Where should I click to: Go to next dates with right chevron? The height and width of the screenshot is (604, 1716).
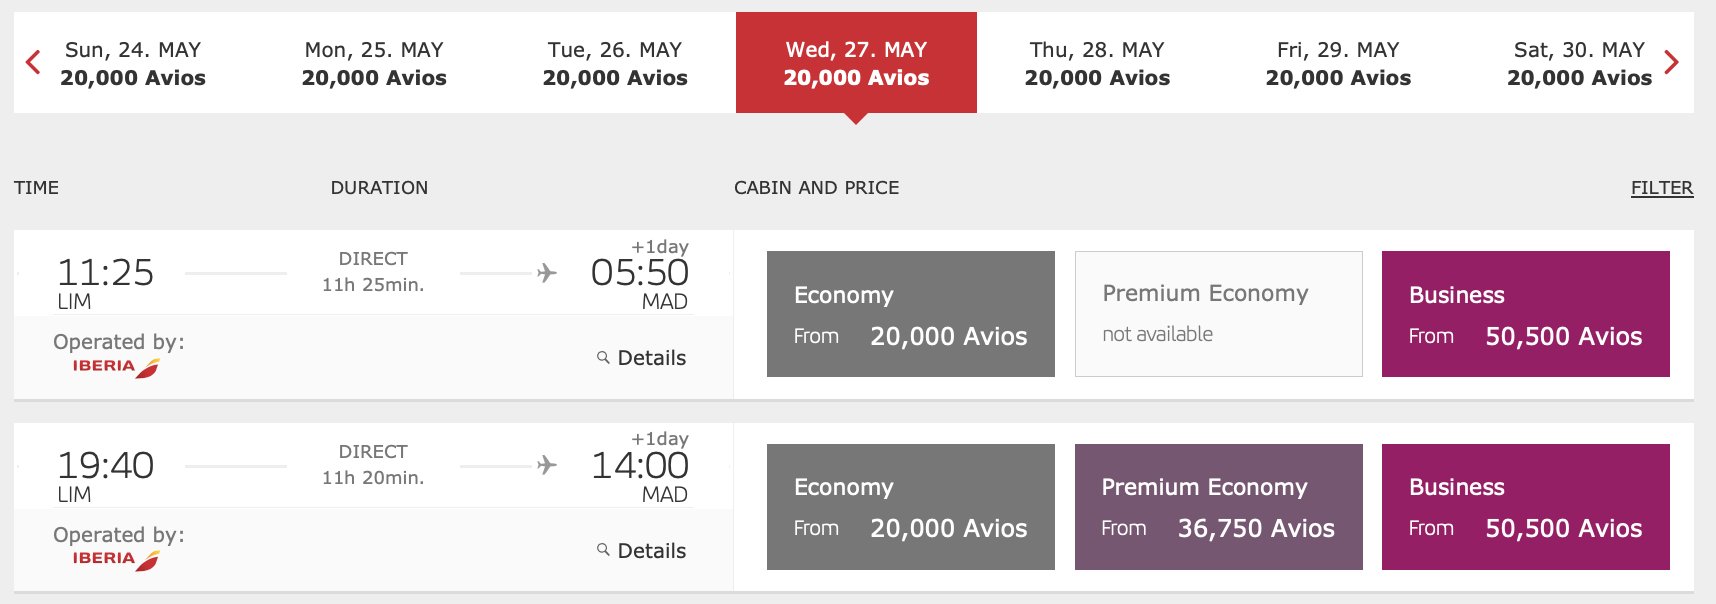1671,63
